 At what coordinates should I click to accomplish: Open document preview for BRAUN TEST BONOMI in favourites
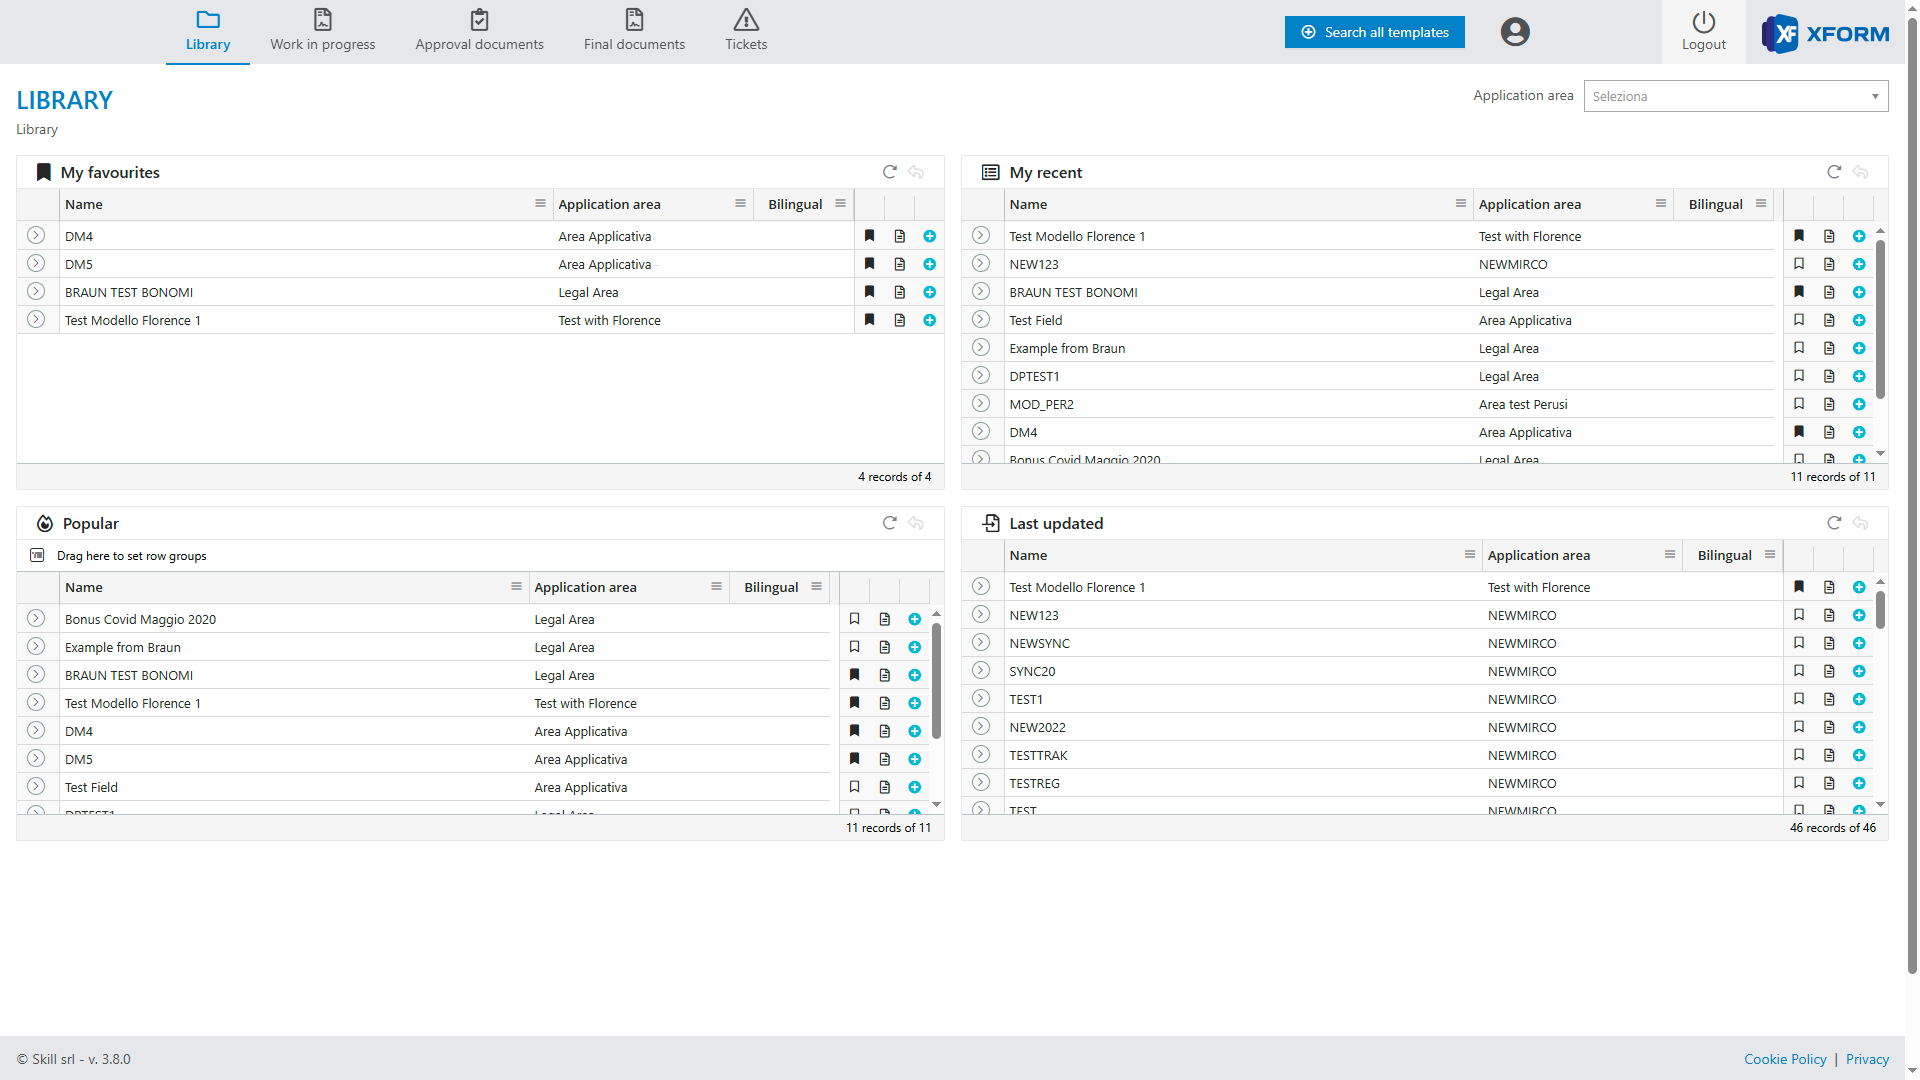click(x=900, y=292)
